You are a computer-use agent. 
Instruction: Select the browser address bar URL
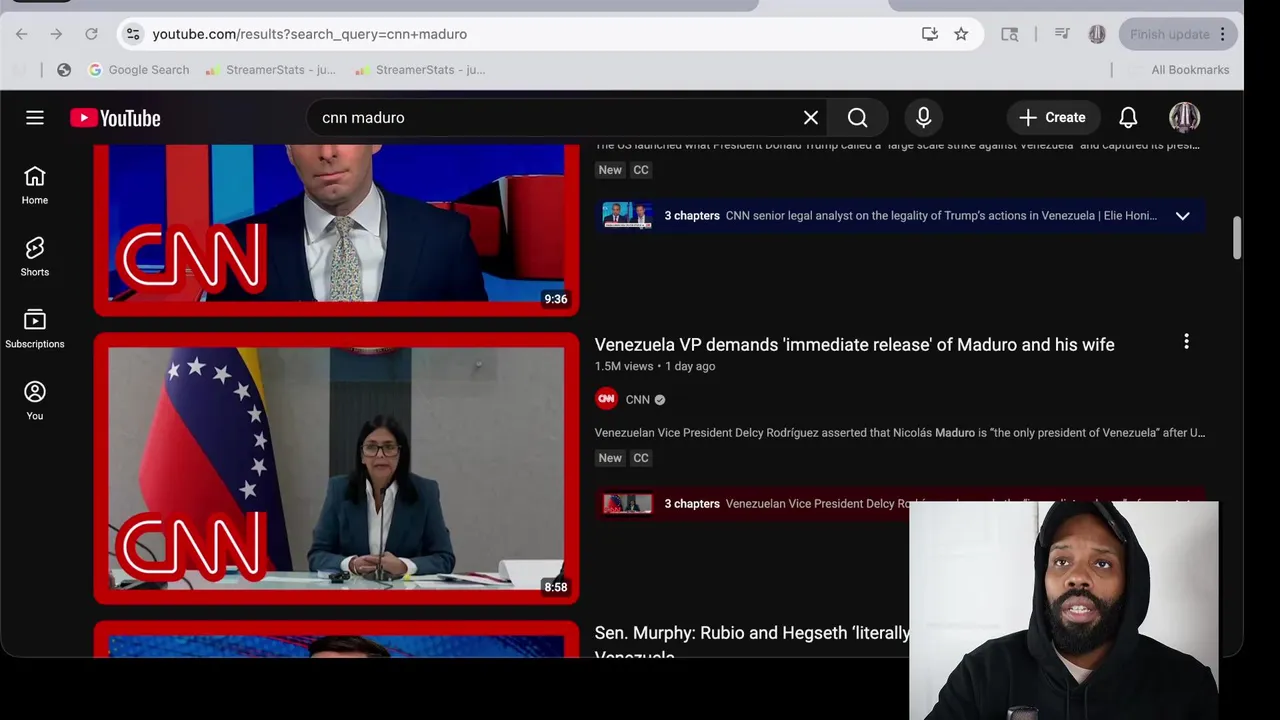tap(310, 34)
